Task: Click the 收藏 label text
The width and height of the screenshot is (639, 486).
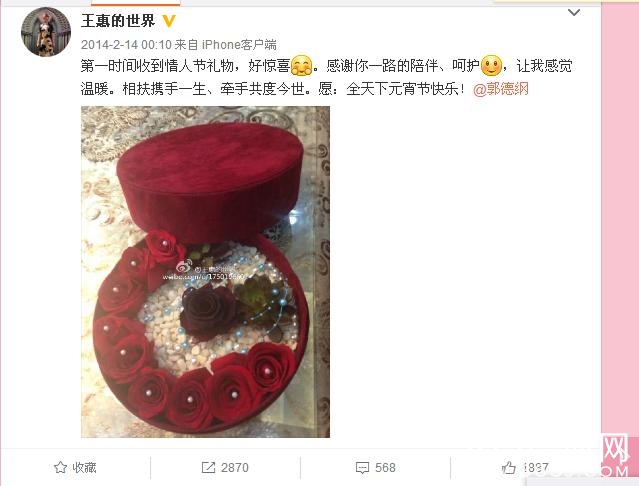Action: (x=84, y=467)
